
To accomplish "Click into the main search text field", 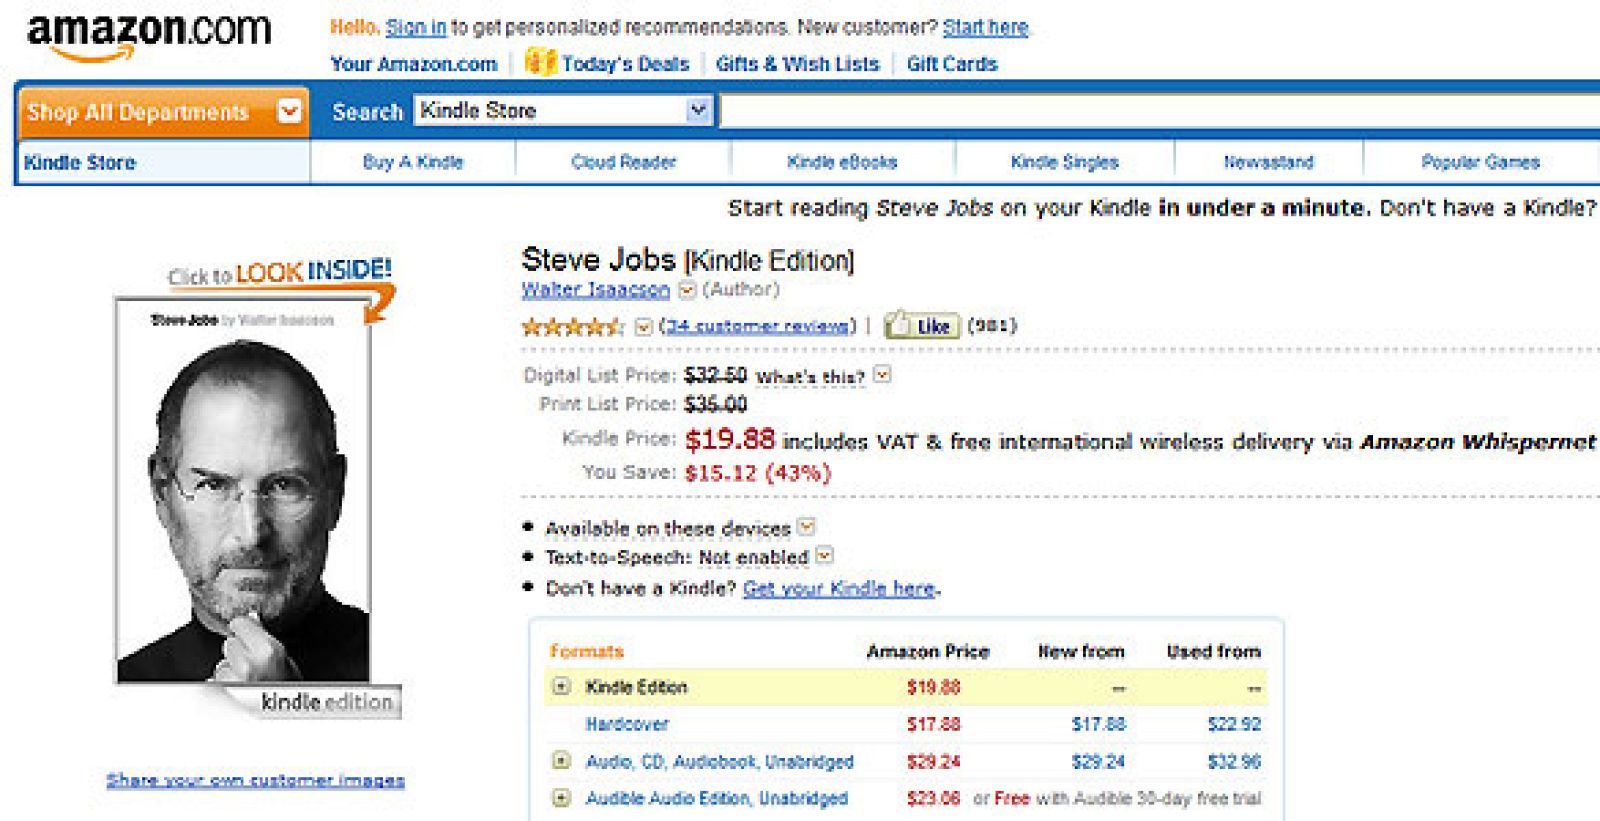I will click(1150, 111).
